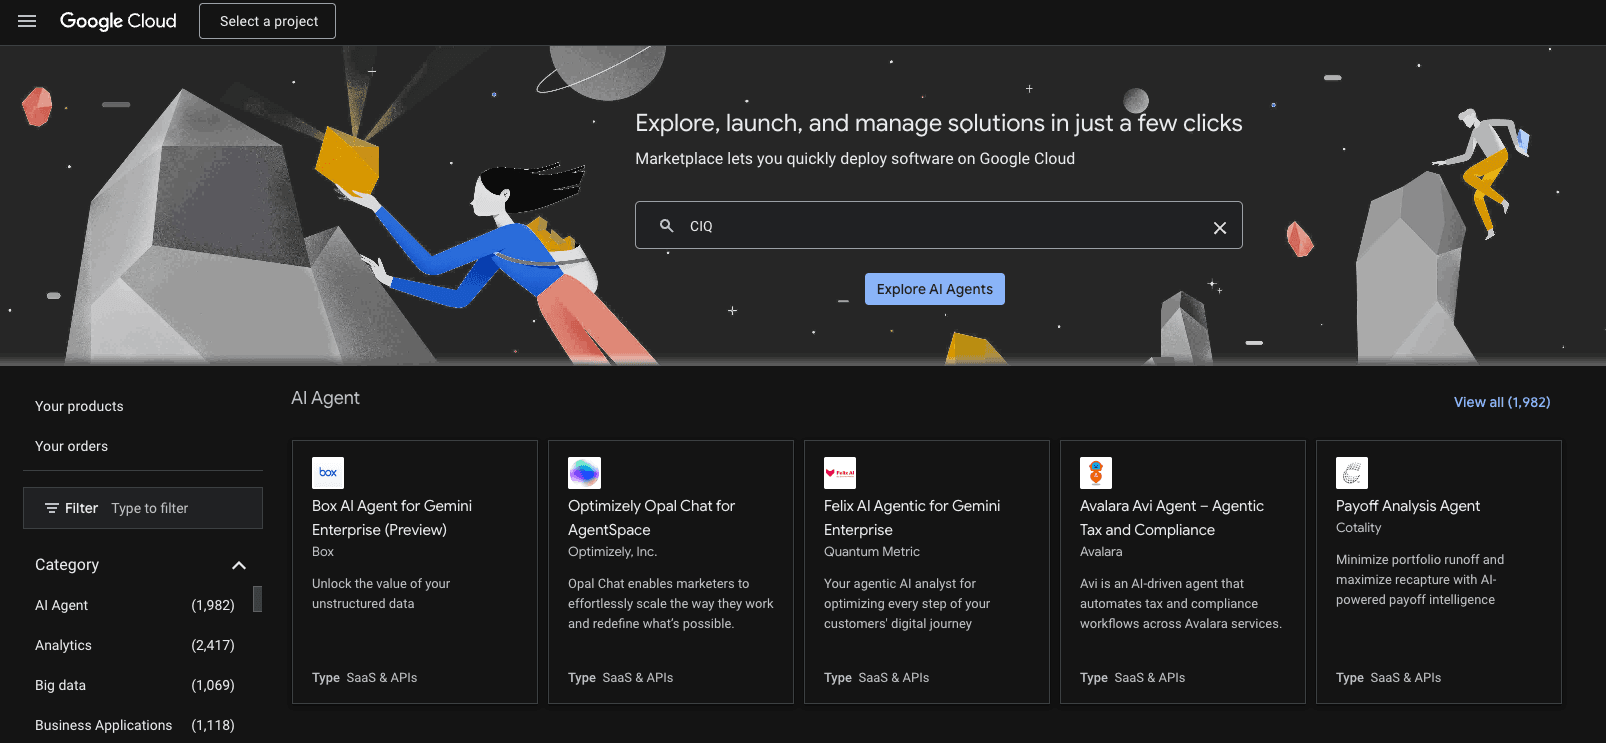Click the Avalara Avi Agent icon

[1096, 472]
